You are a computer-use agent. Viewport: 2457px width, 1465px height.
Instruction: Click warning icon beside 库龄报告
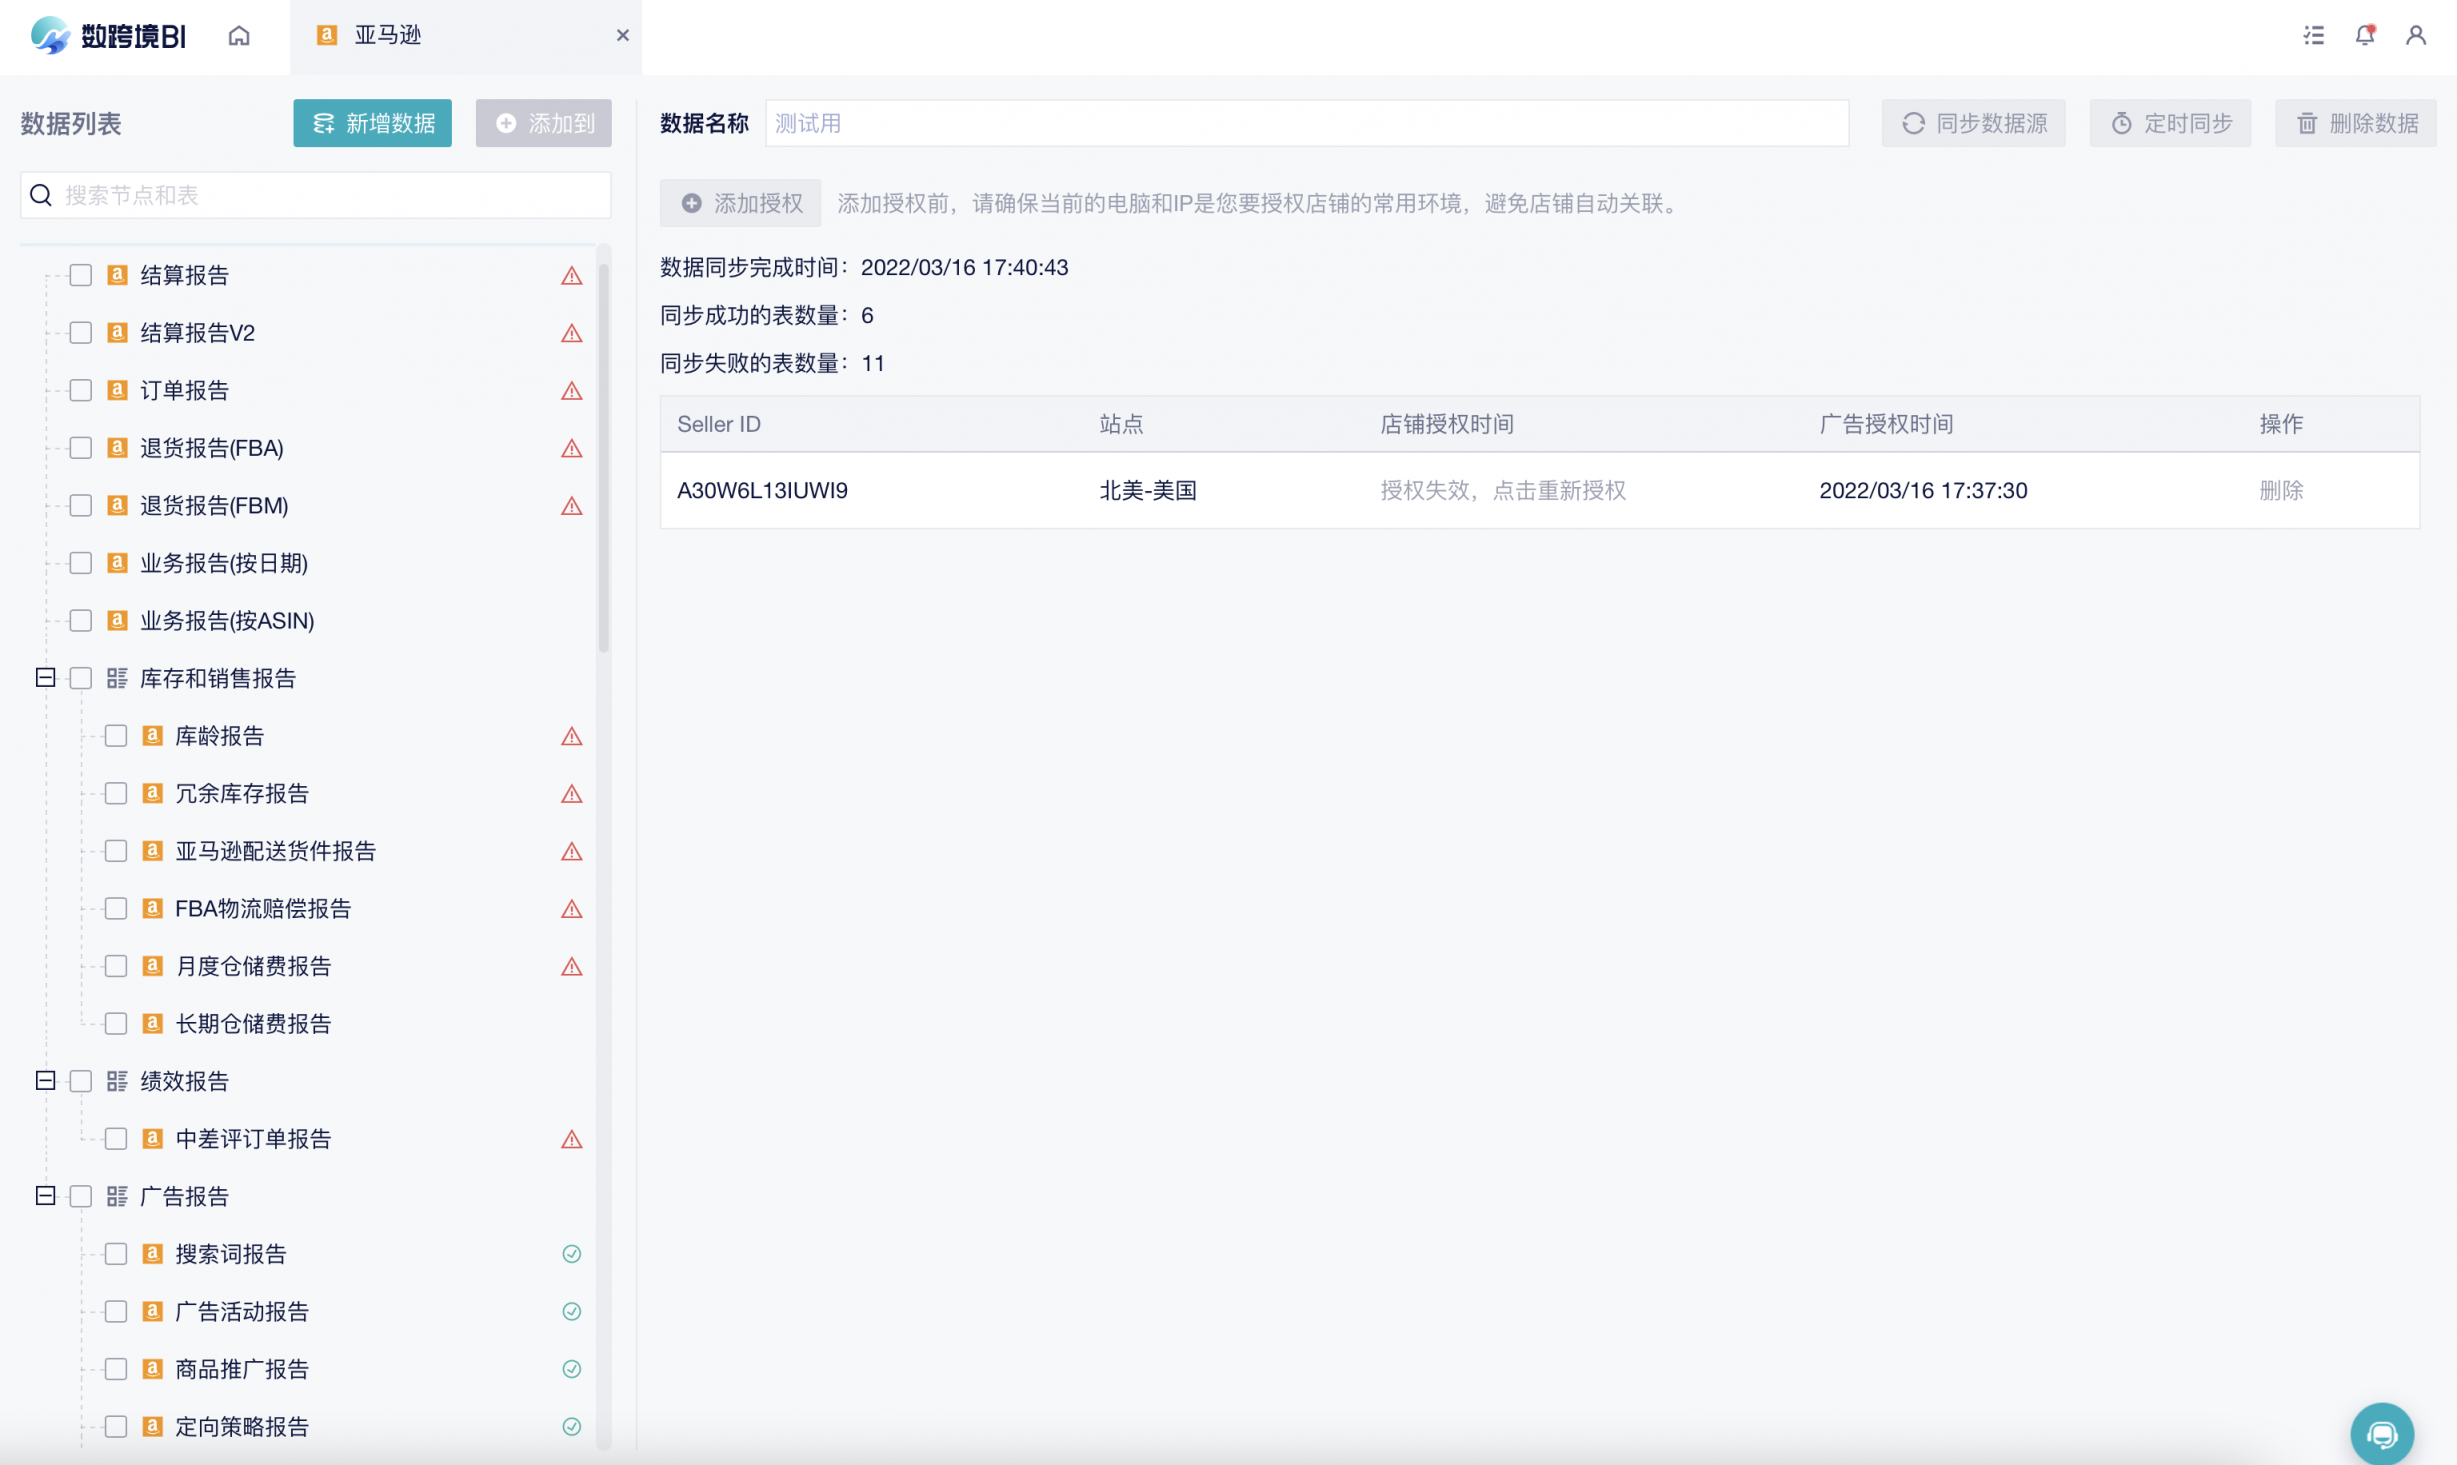[x=572, y=737]
